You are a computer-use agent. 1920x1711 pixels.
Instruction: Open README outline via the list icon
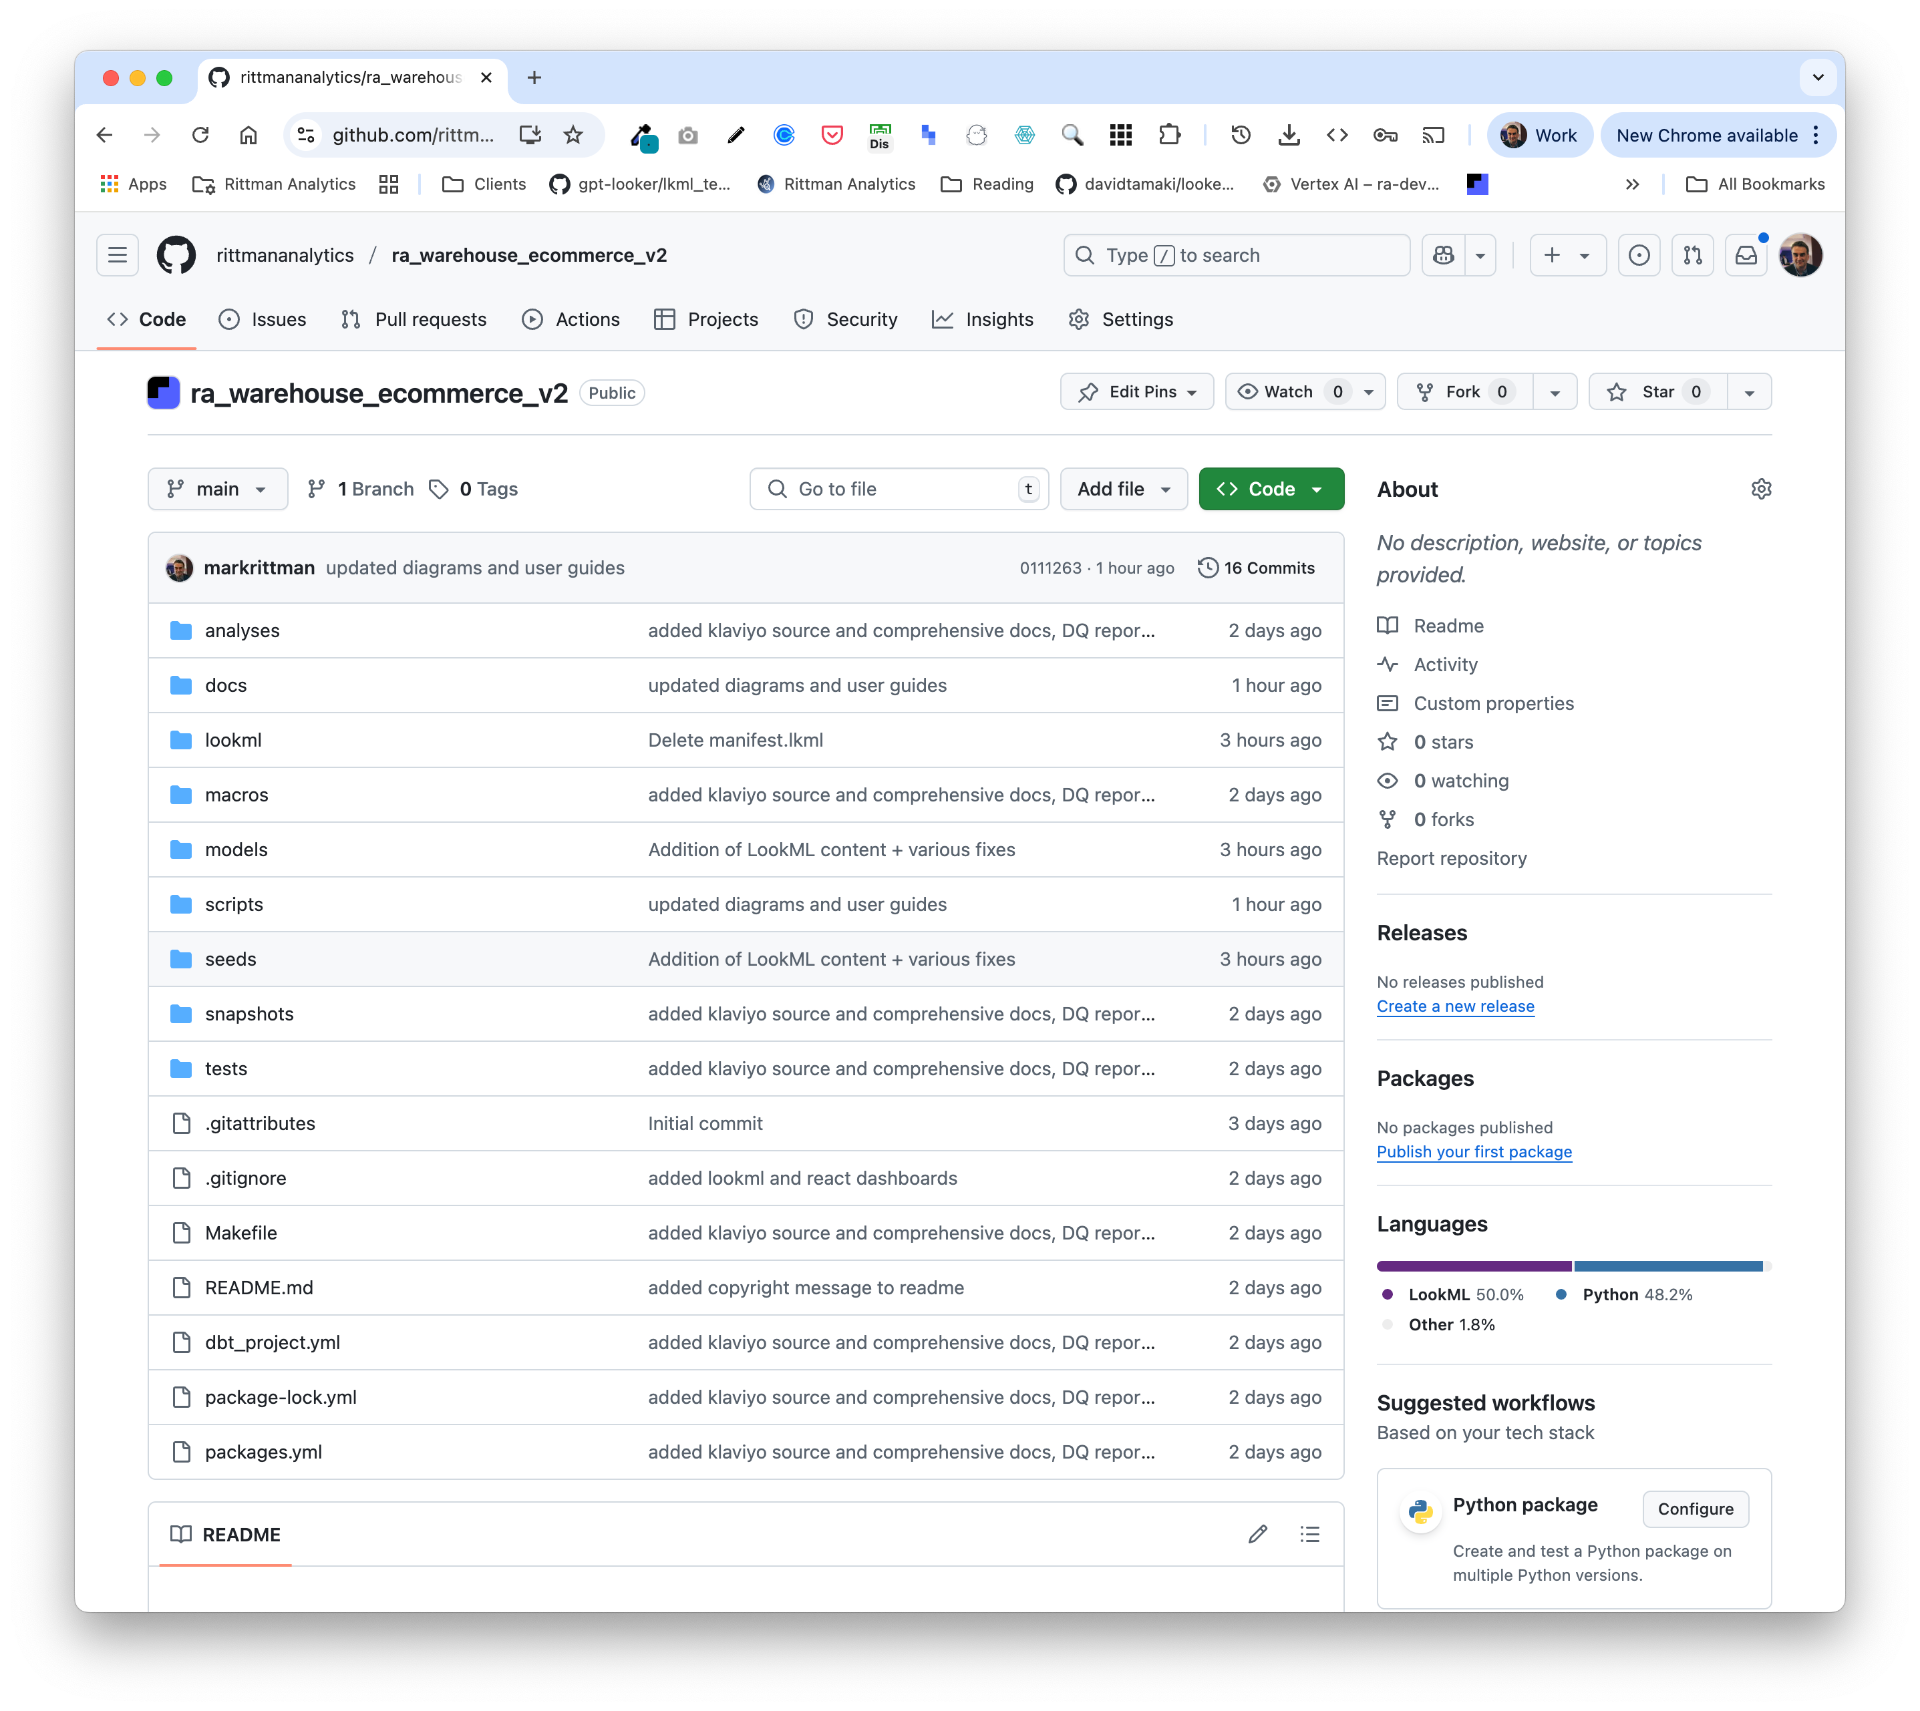pyautogui.click(x=1310, y=1534)
